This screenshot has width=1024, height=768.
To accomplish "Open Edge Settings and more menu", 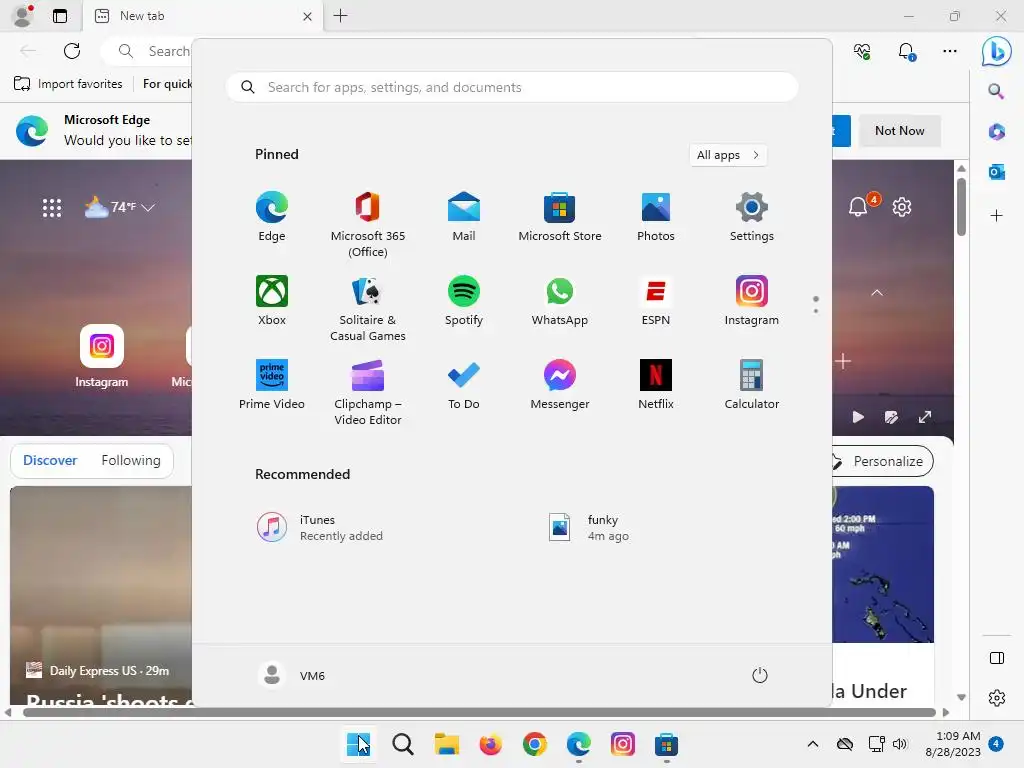I will pos(950,51).
